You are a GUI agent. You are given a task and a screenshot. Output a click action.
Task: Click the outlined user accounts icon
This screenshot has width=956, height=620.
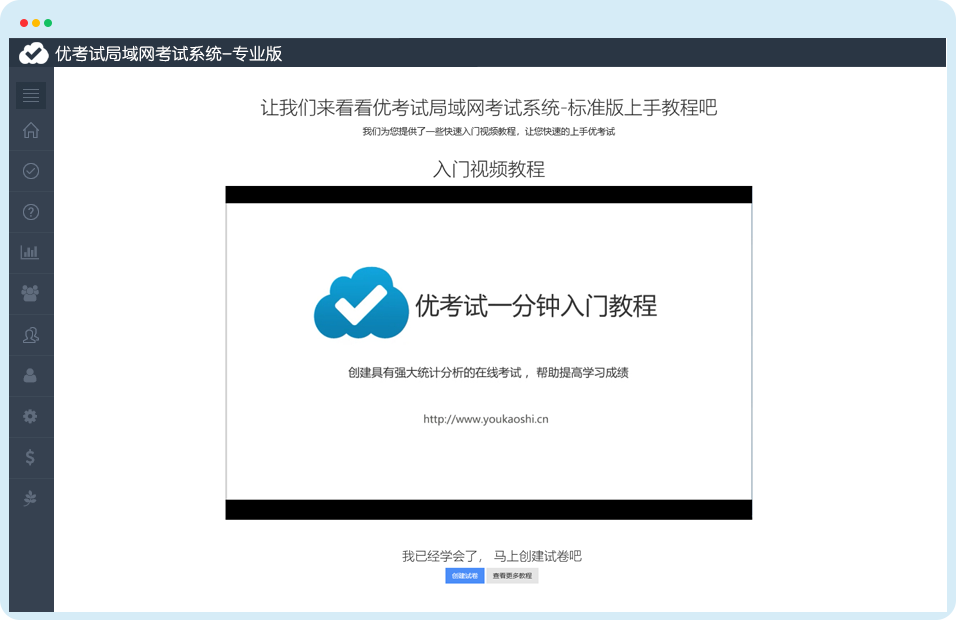pyautogui.click(x=31, y=334)
